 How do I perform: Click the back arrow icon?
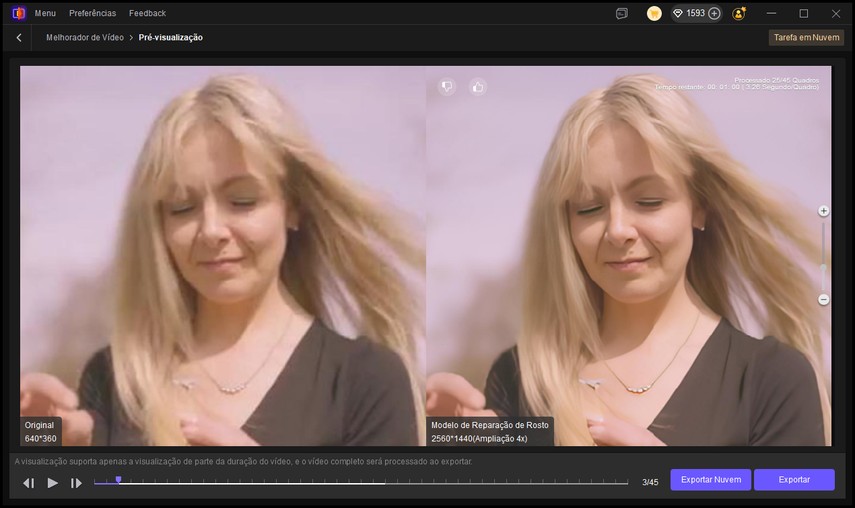click(19, 37)
